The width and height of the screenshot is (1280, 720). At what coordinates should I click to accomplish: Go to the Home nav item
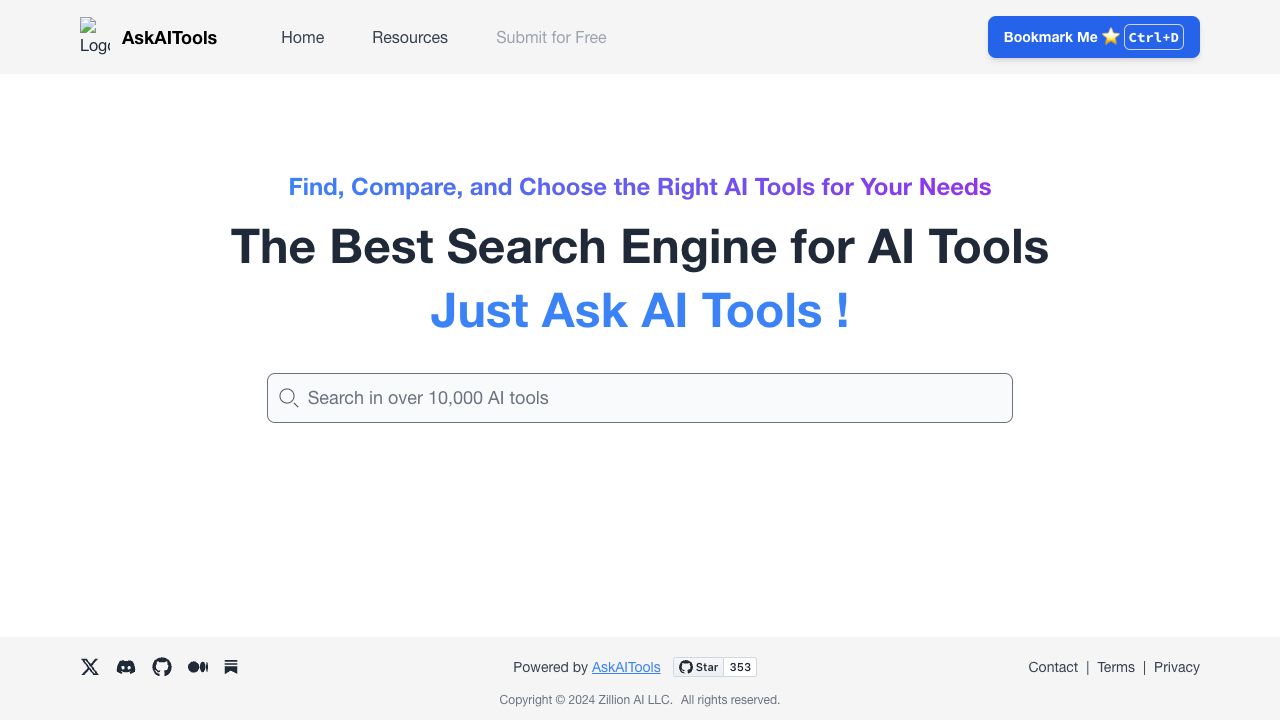point(302,37)
